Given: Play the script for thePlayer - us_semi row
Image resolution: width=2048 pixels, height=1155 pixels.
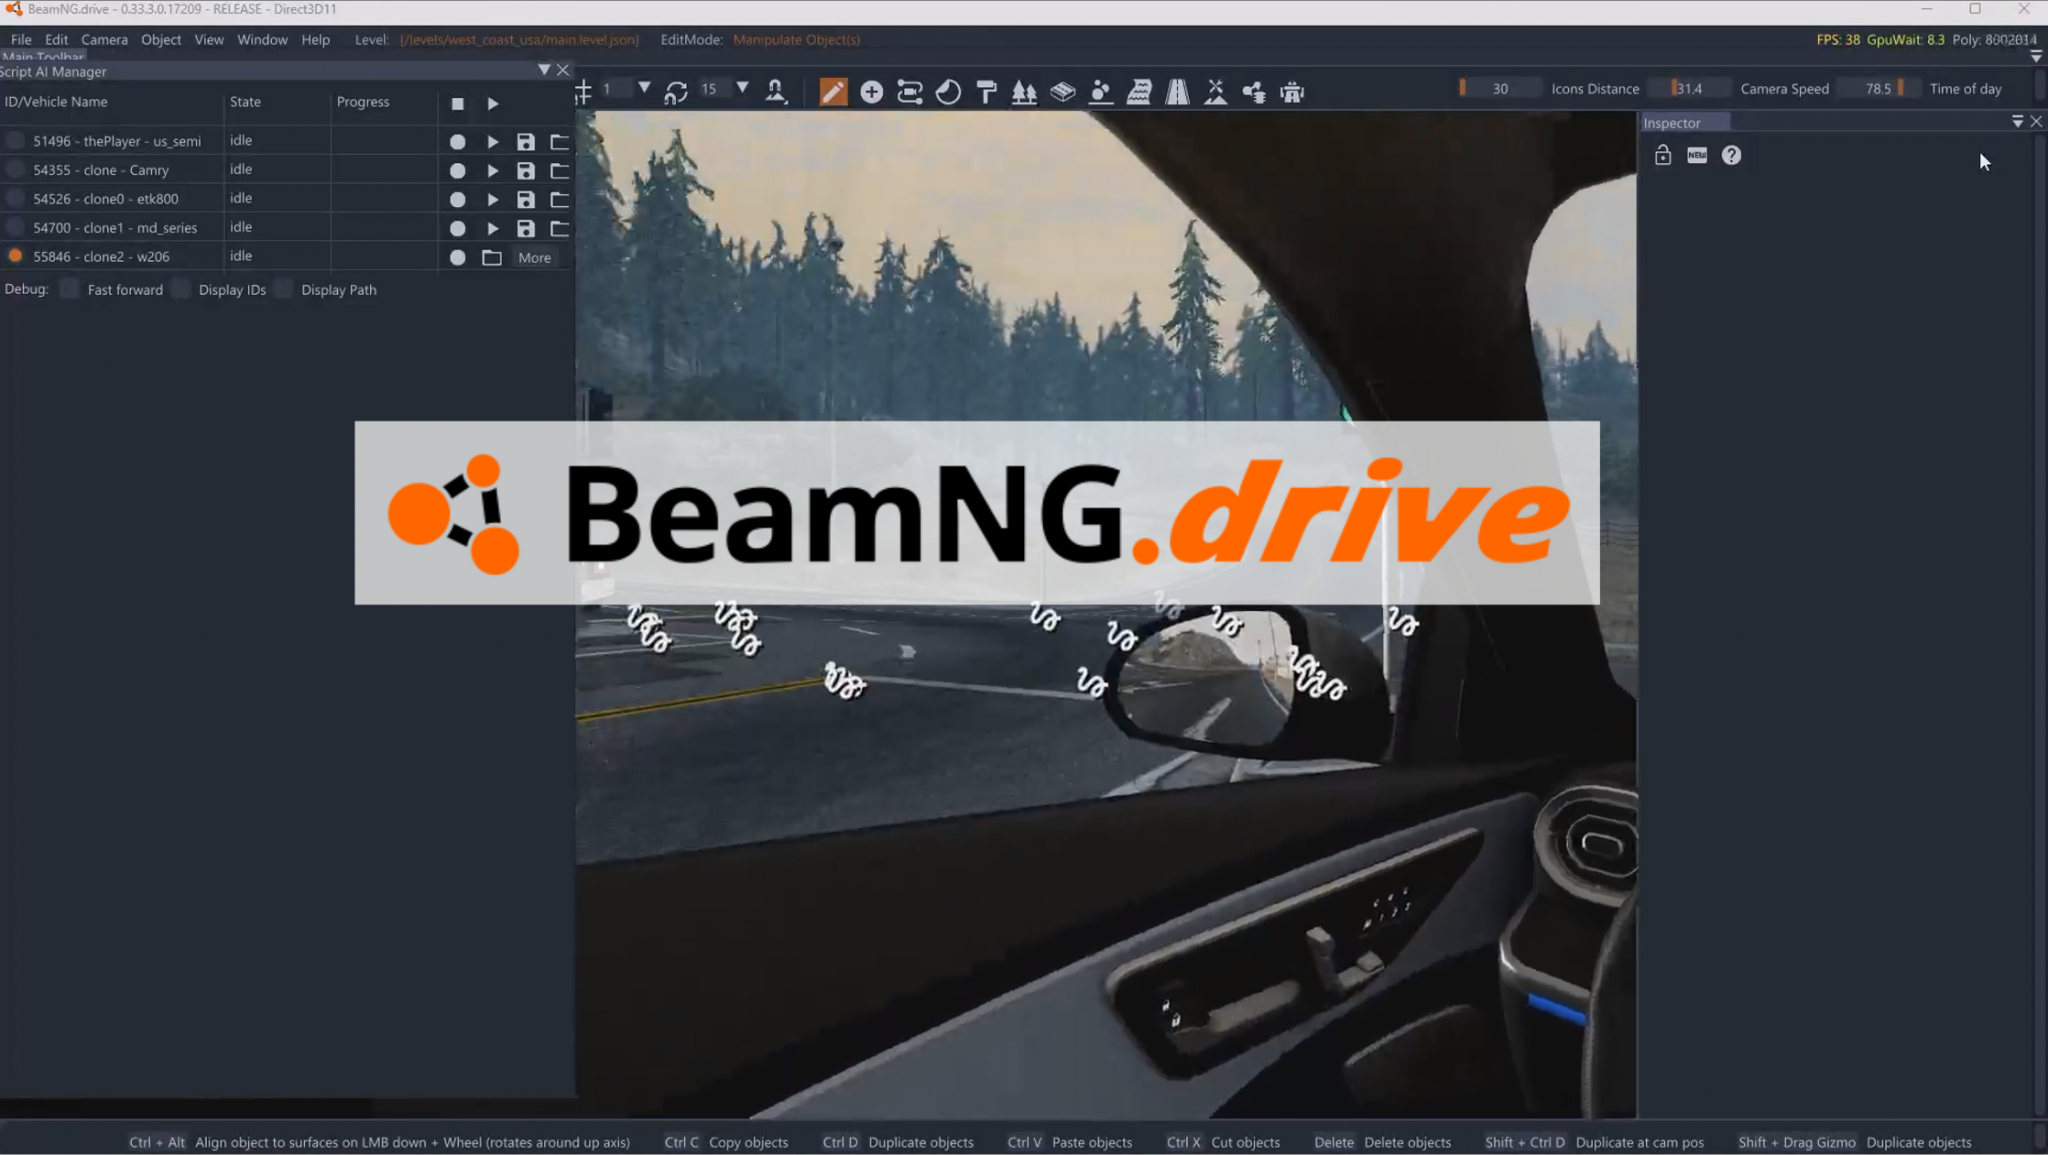Looking at the screenshot, I should (x=491, y=141).
